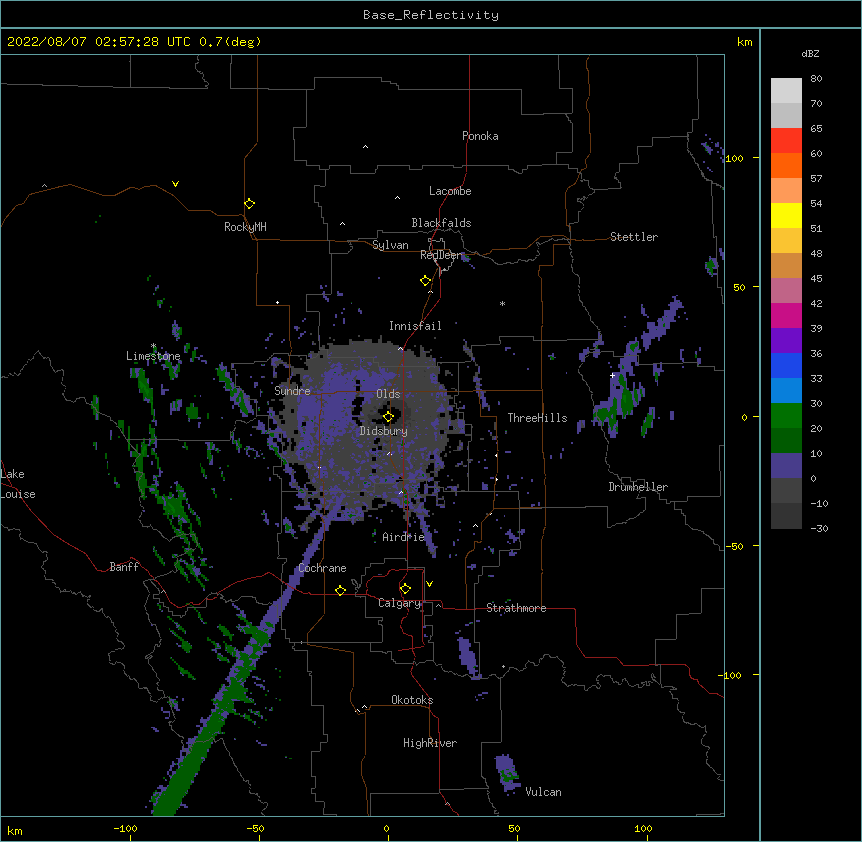Screen dimensions: 862x842
Task: Click the Didsbury town label
Action: [x=383, y=431]
